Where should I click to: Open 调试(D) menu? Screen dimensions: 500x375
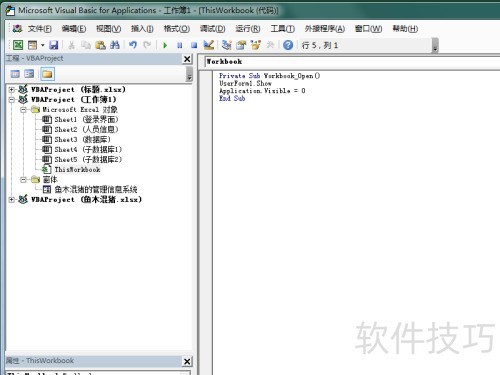pos(213,29)
